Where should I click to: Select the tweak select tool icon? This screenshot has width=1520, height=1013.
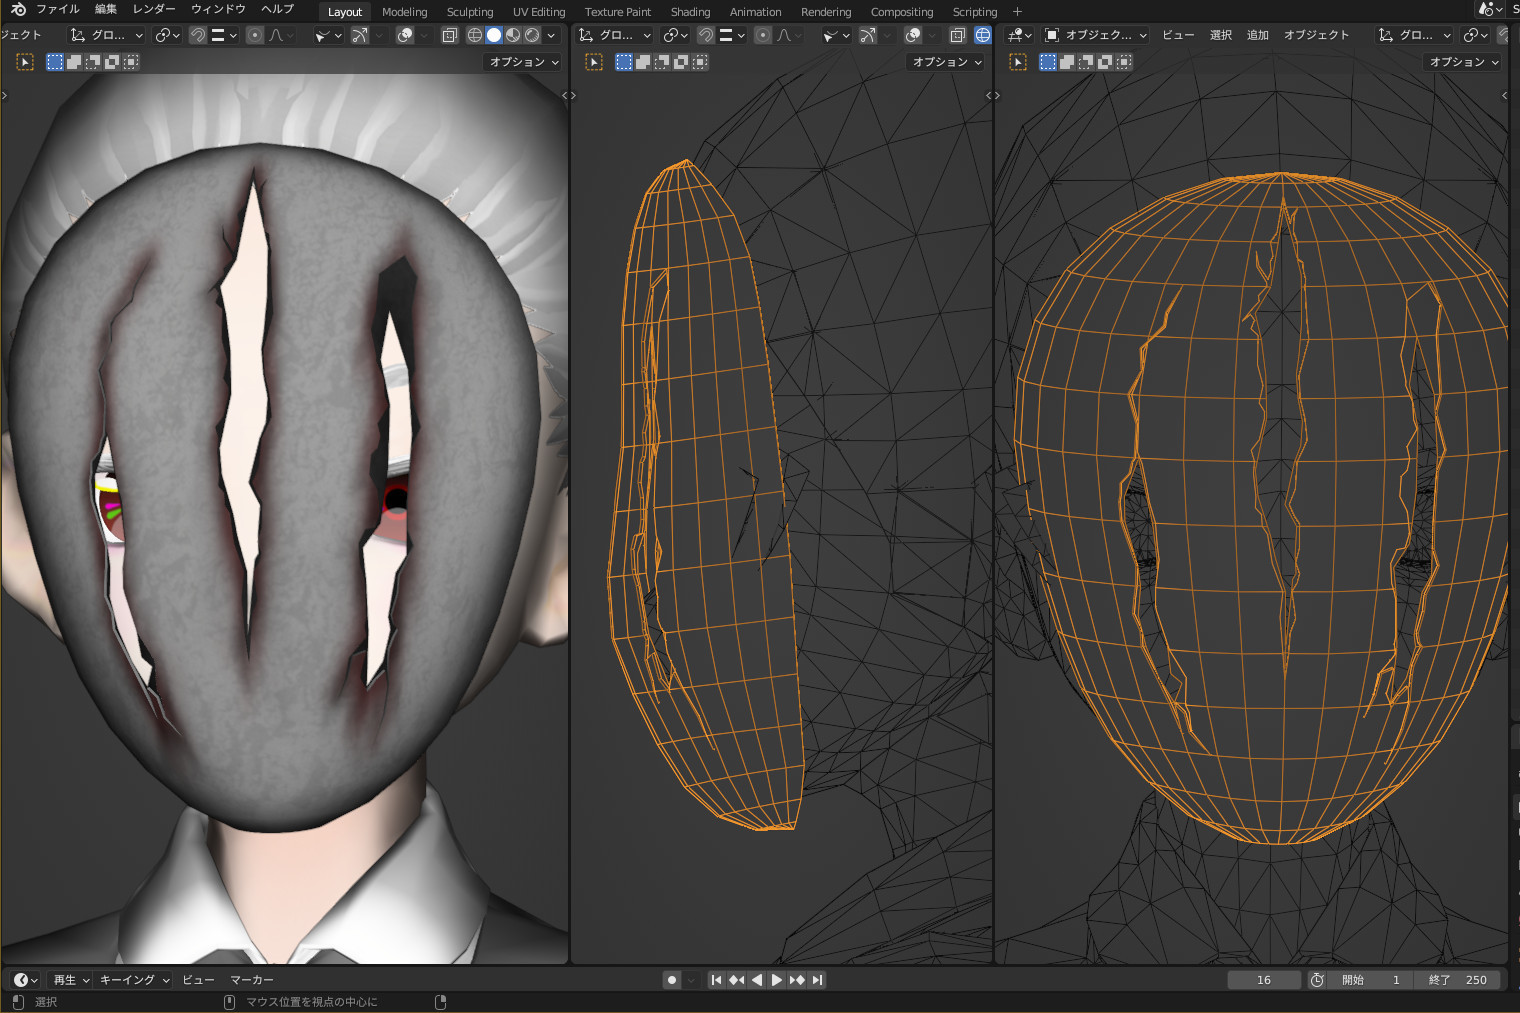pyautogui.click(x=24, y=61)
